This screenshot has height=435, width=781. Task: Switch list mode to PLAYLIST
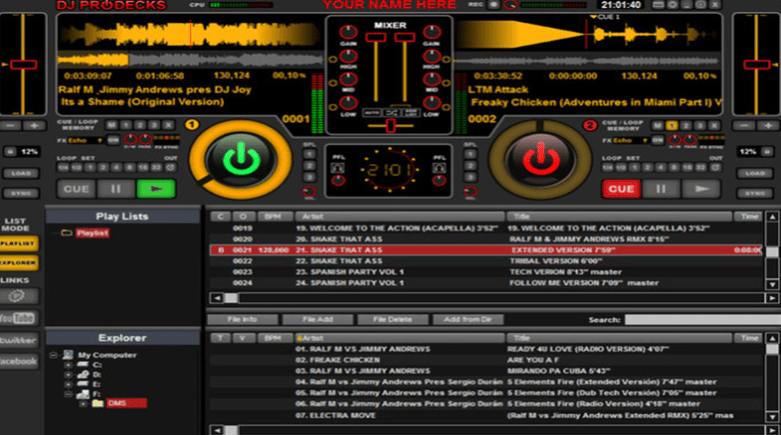pyautogui.click(x=18, y=243)
